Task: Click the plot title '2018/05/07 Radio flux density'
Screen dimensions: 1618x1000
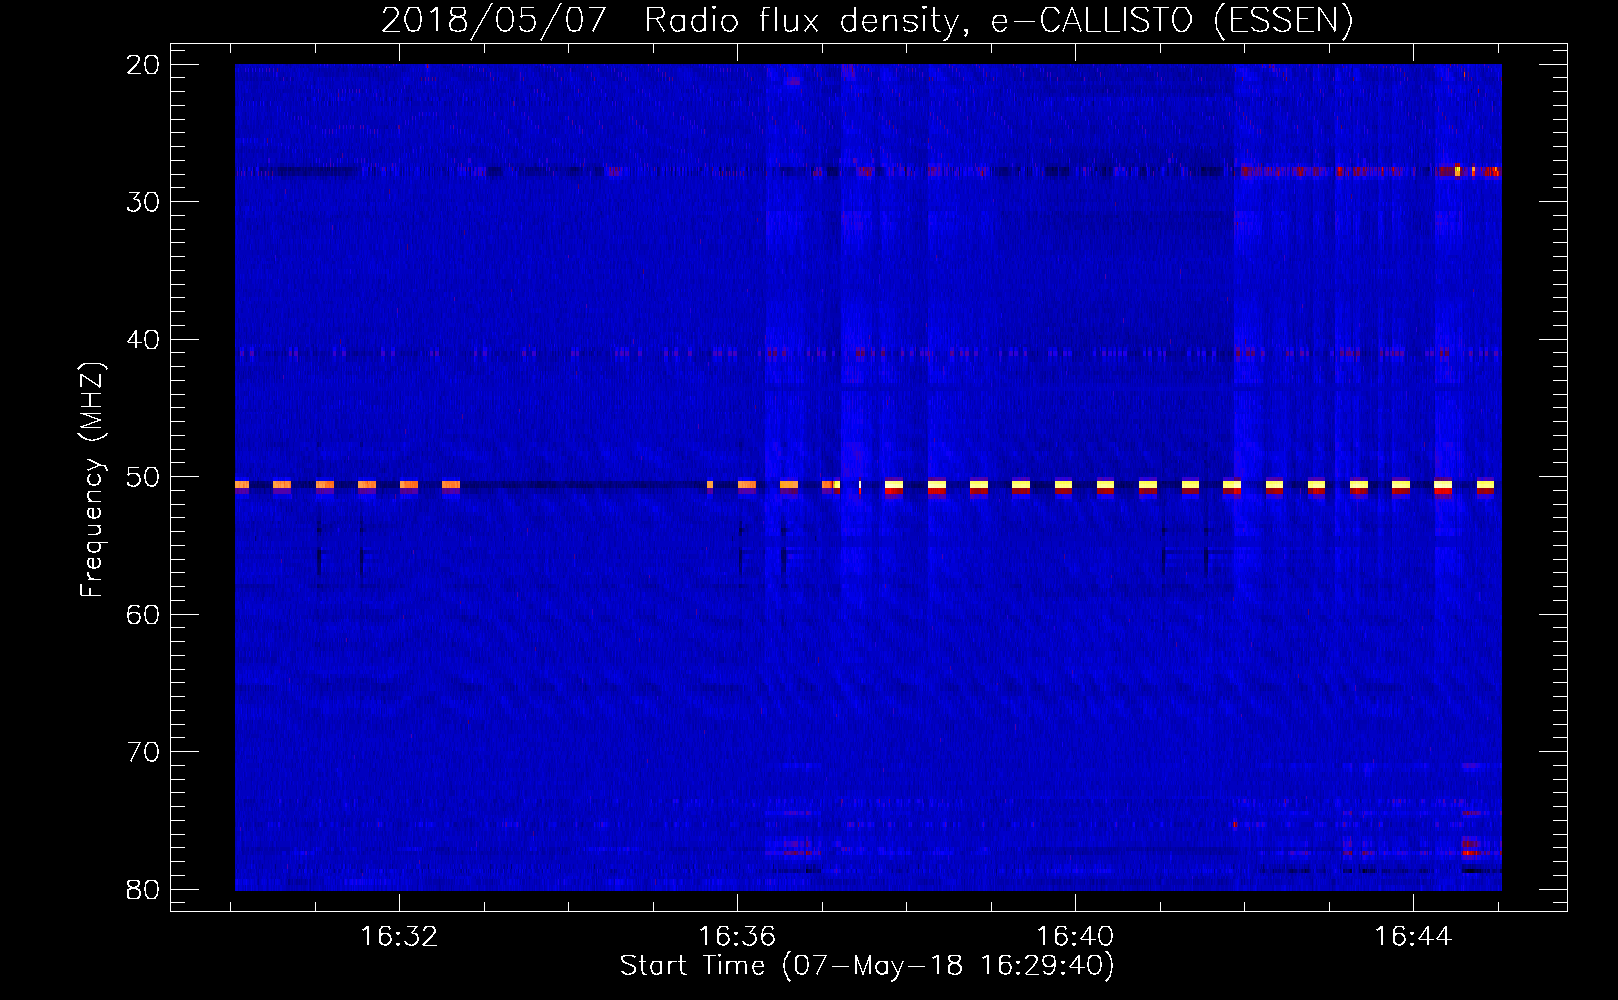Action: coord(866,20)
